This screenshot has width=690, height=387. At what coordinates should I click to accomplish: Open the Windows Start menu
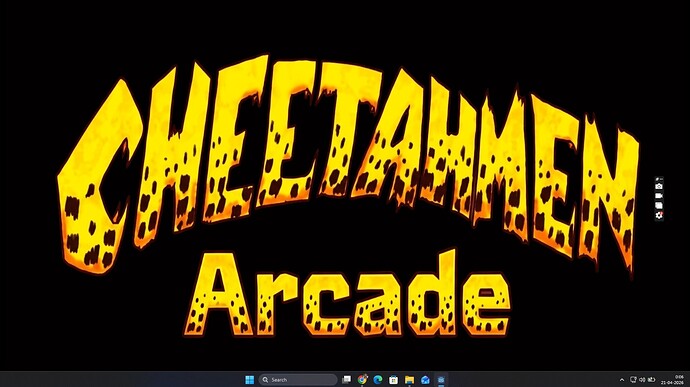[250, 380]
